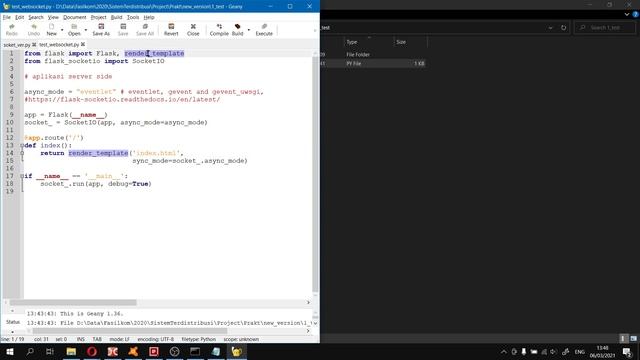Click the 'filetype: Python' status entry
This screenshot has height=360, width=640.
tap(199, 339)
